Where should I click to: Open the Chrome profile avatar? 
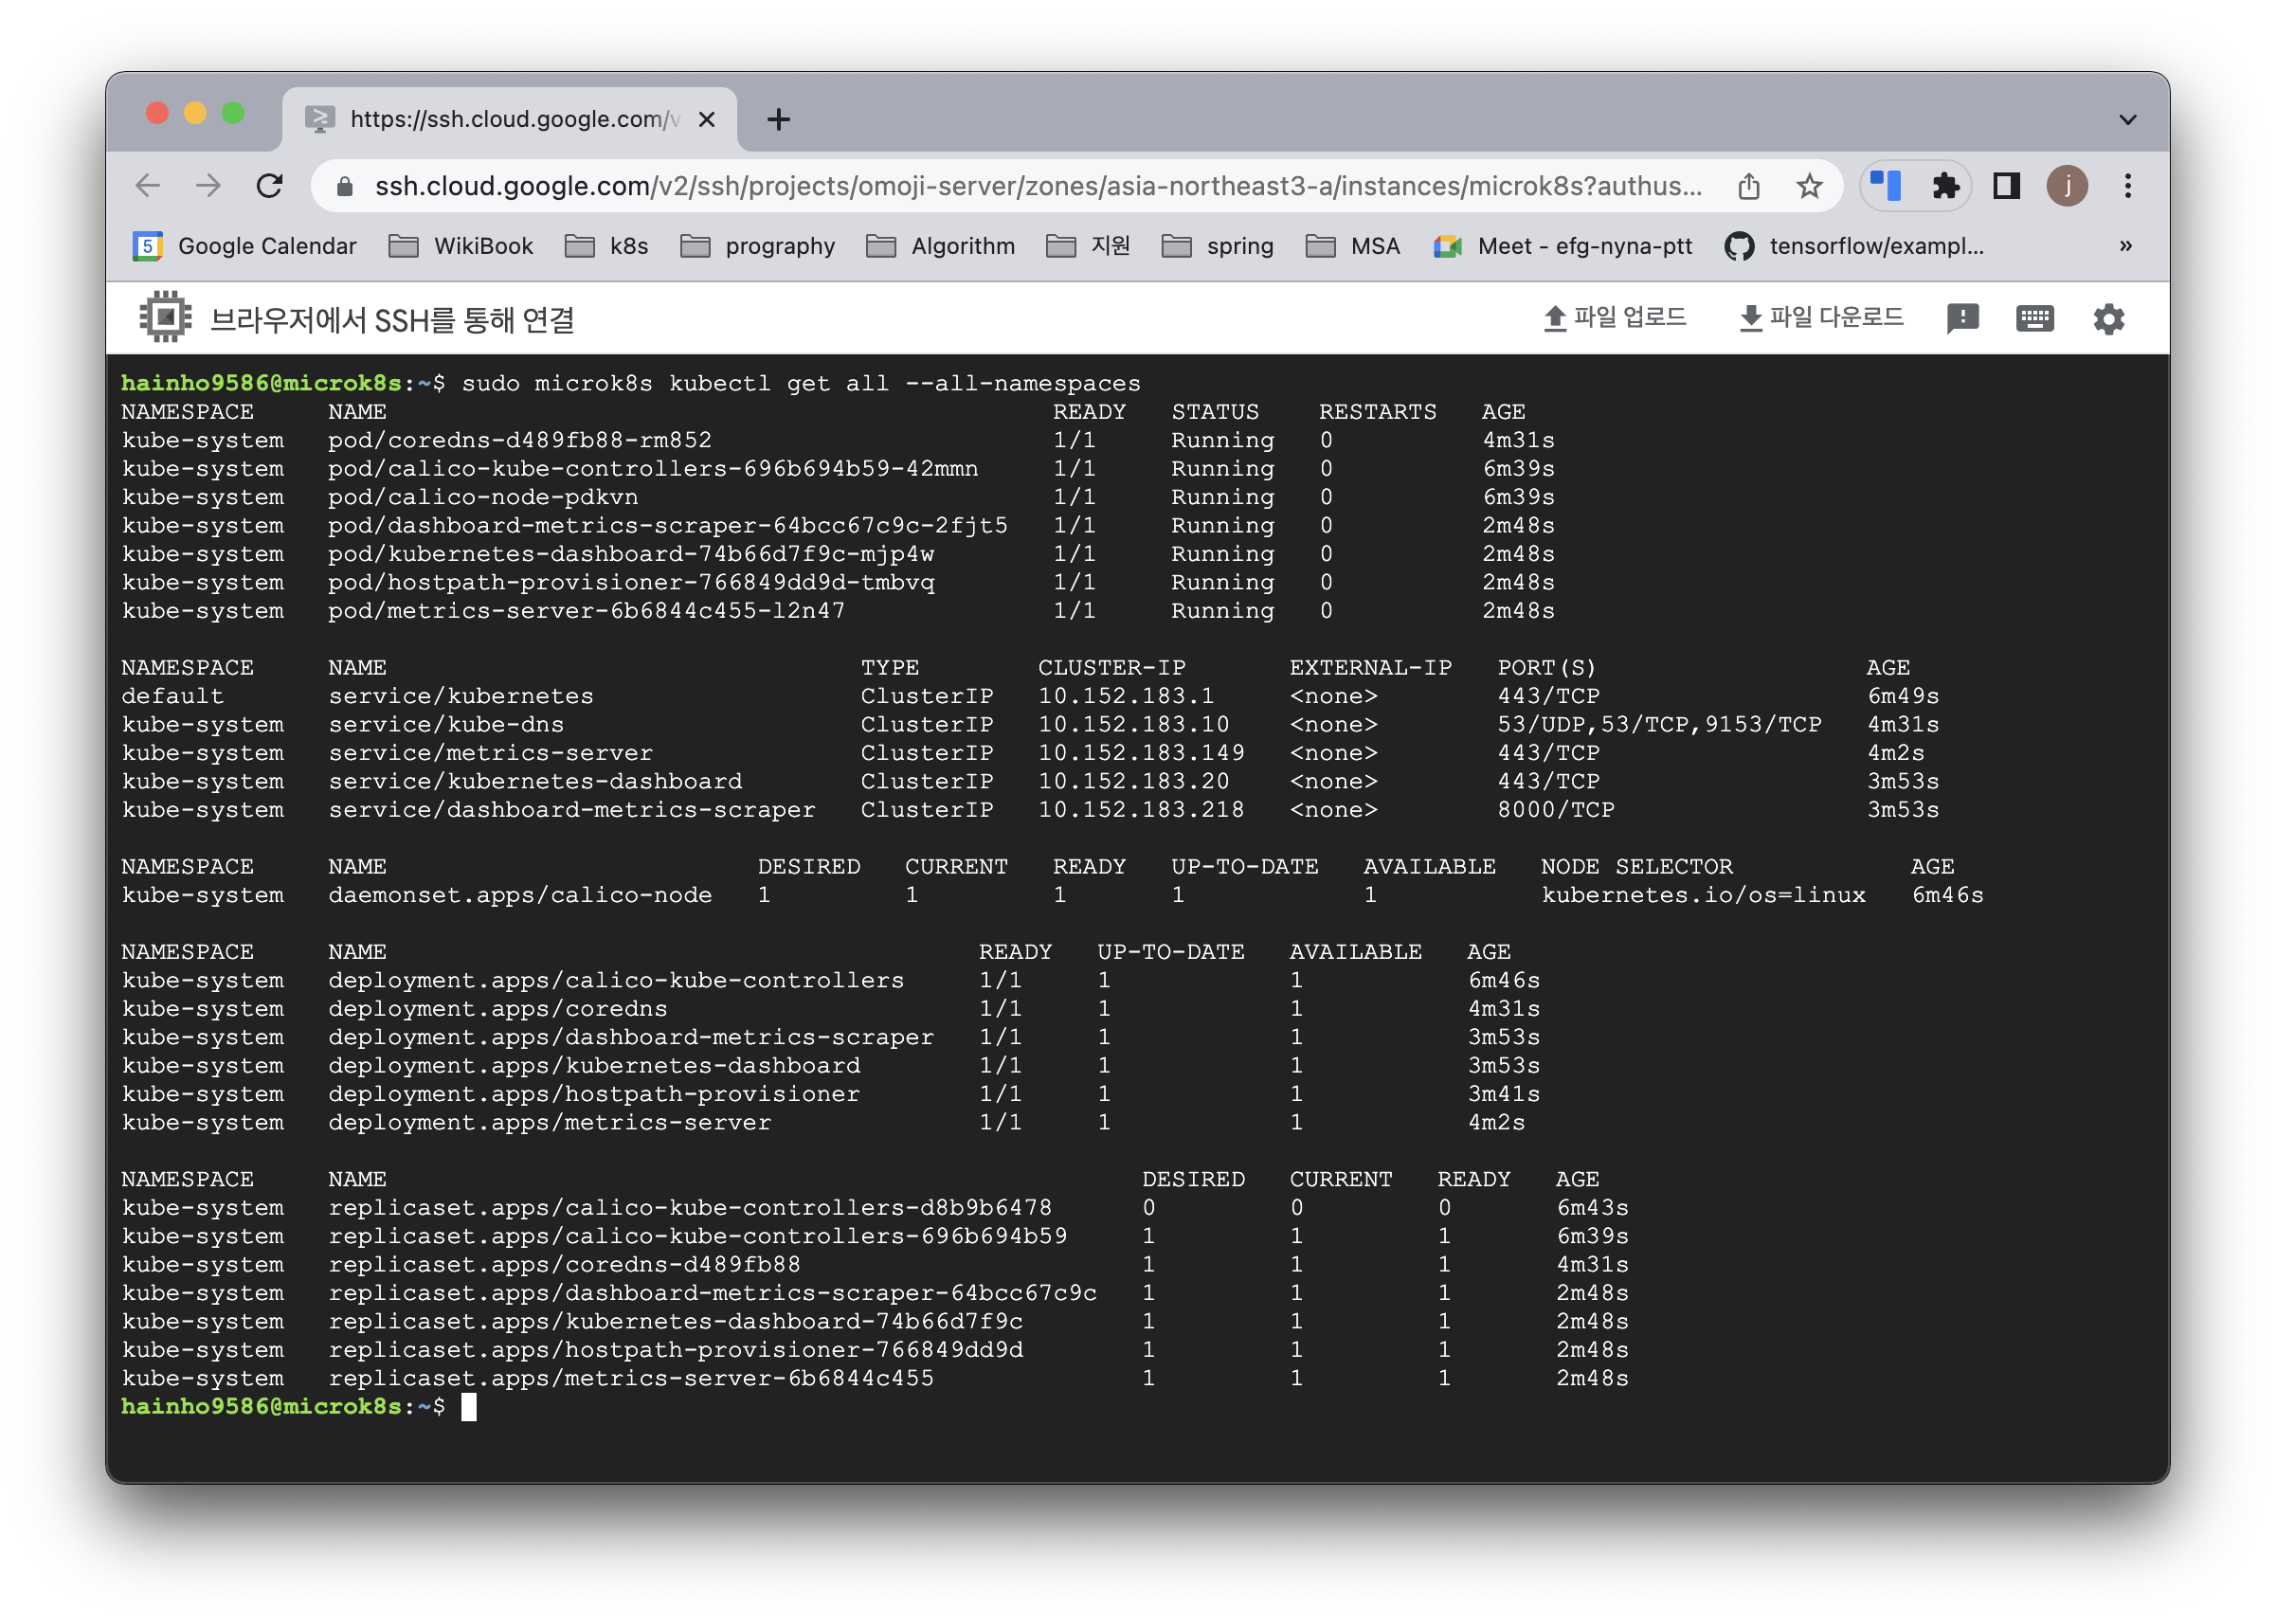coord(2067,186)
